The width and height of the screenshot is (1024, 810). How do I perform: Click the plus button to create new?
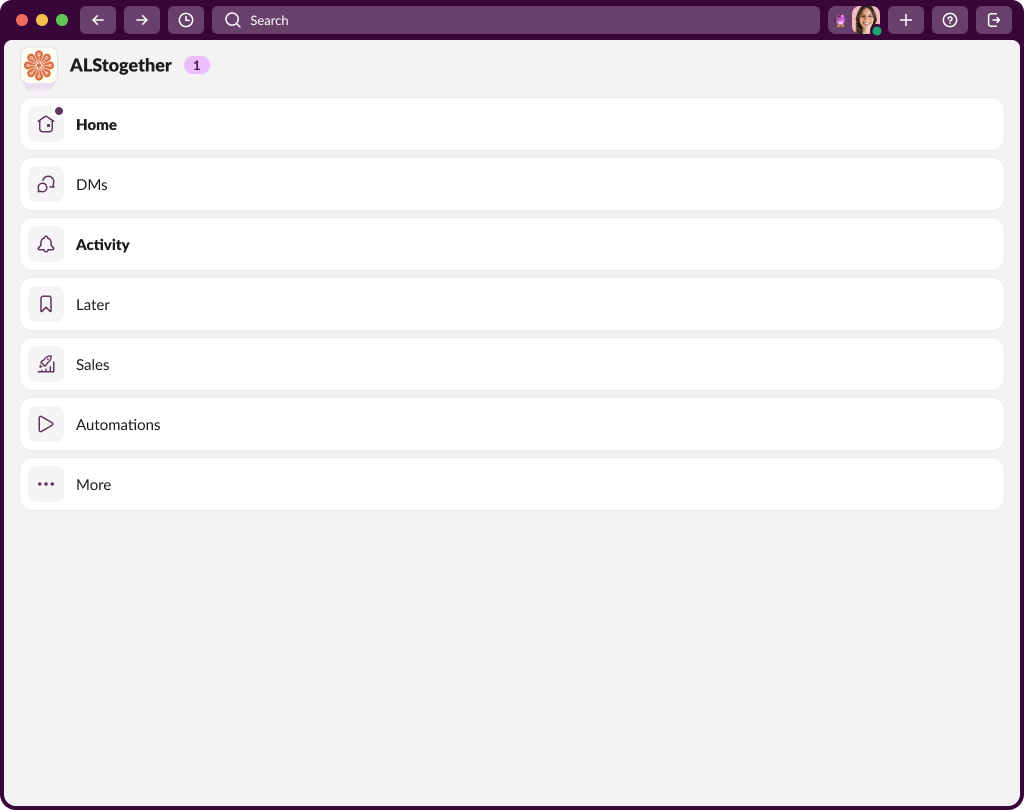click(906, 20)
